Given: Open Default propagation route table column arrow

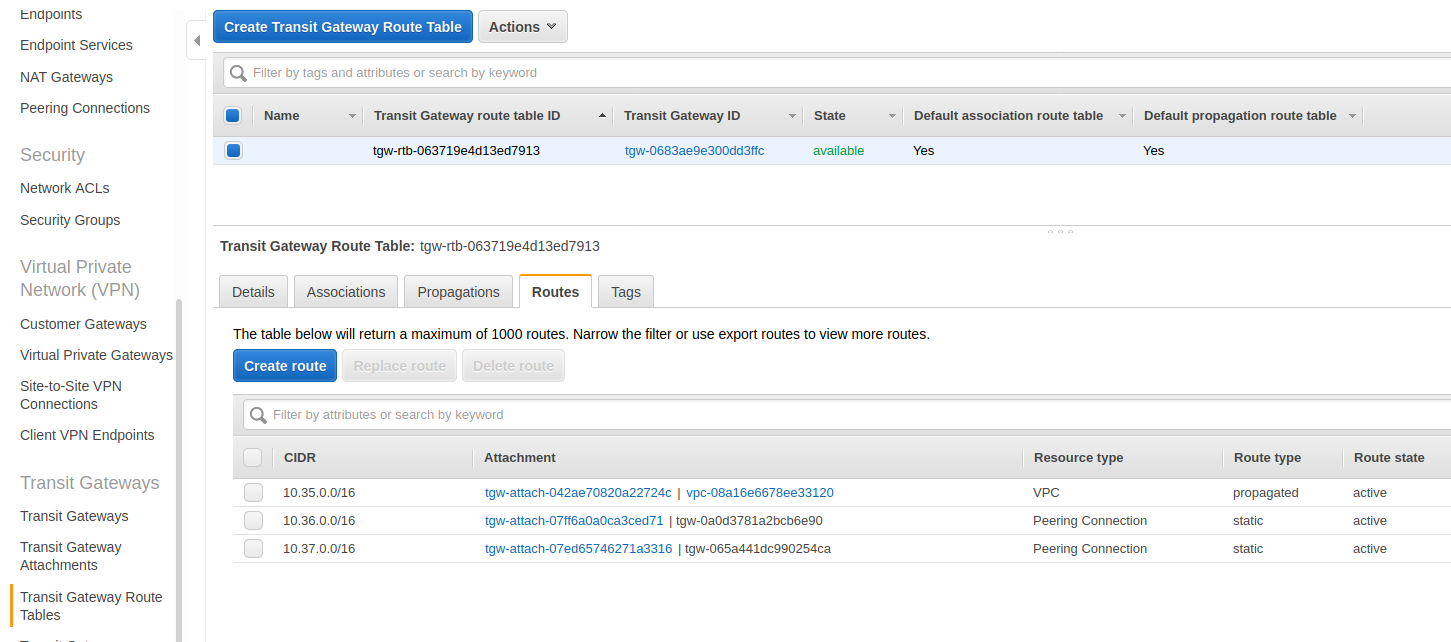Looking at the screenshot, I should 1352,116.
